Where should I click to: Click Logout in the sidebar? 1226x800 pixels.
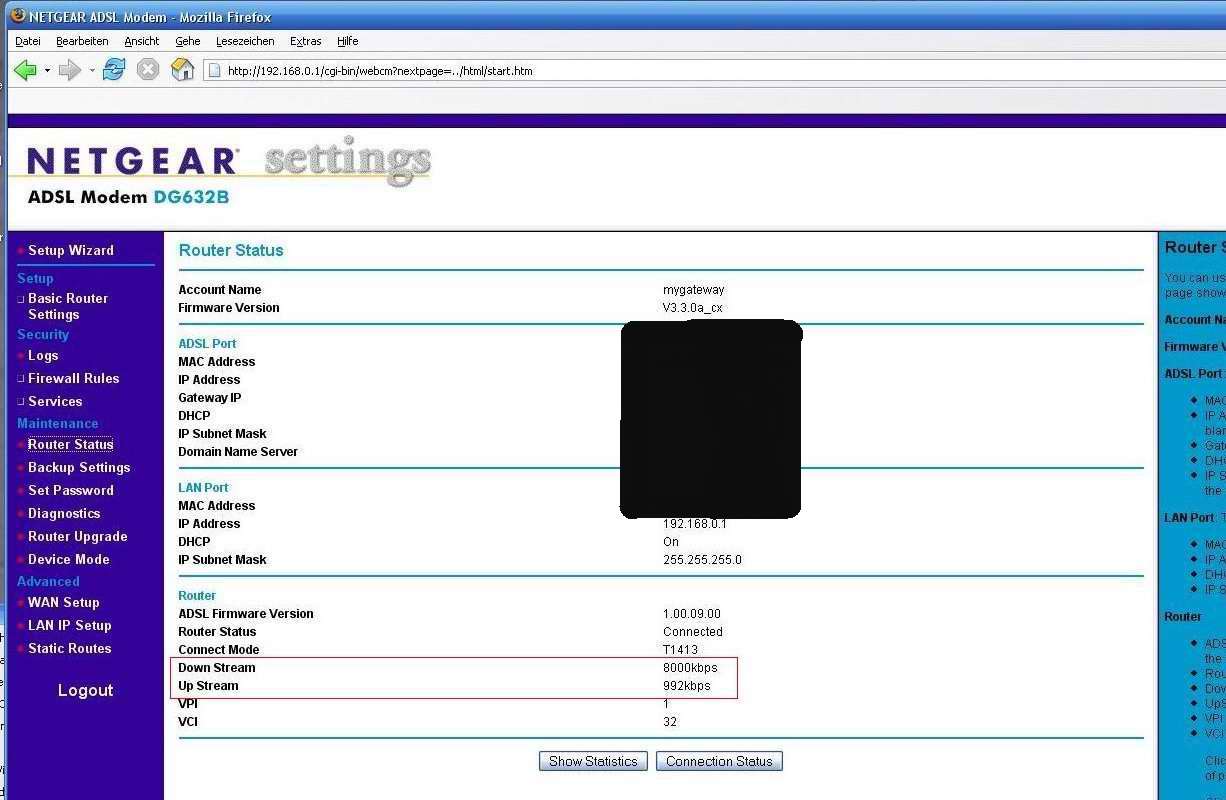(85, 690)
